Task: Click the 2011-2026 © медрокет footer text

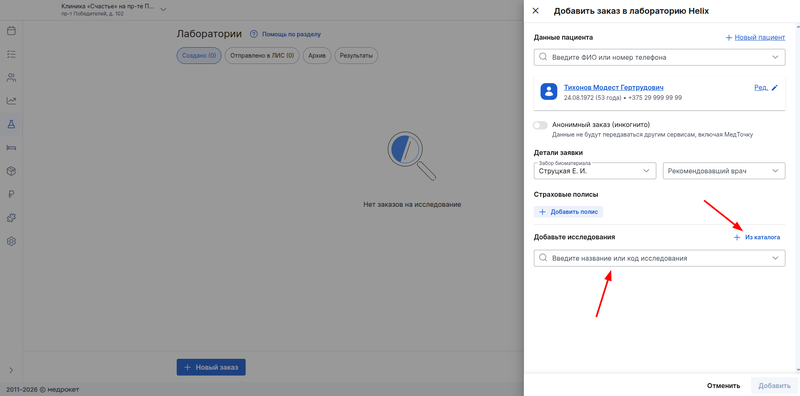Action: tap(42, 389)
